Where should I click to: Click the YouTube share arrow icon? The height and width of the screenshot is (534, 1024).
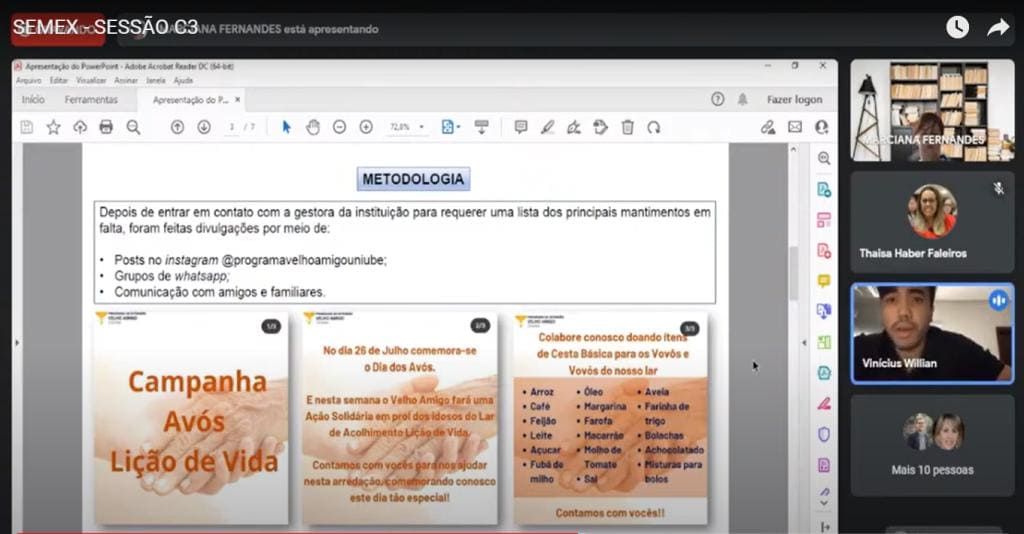(998, 27)
